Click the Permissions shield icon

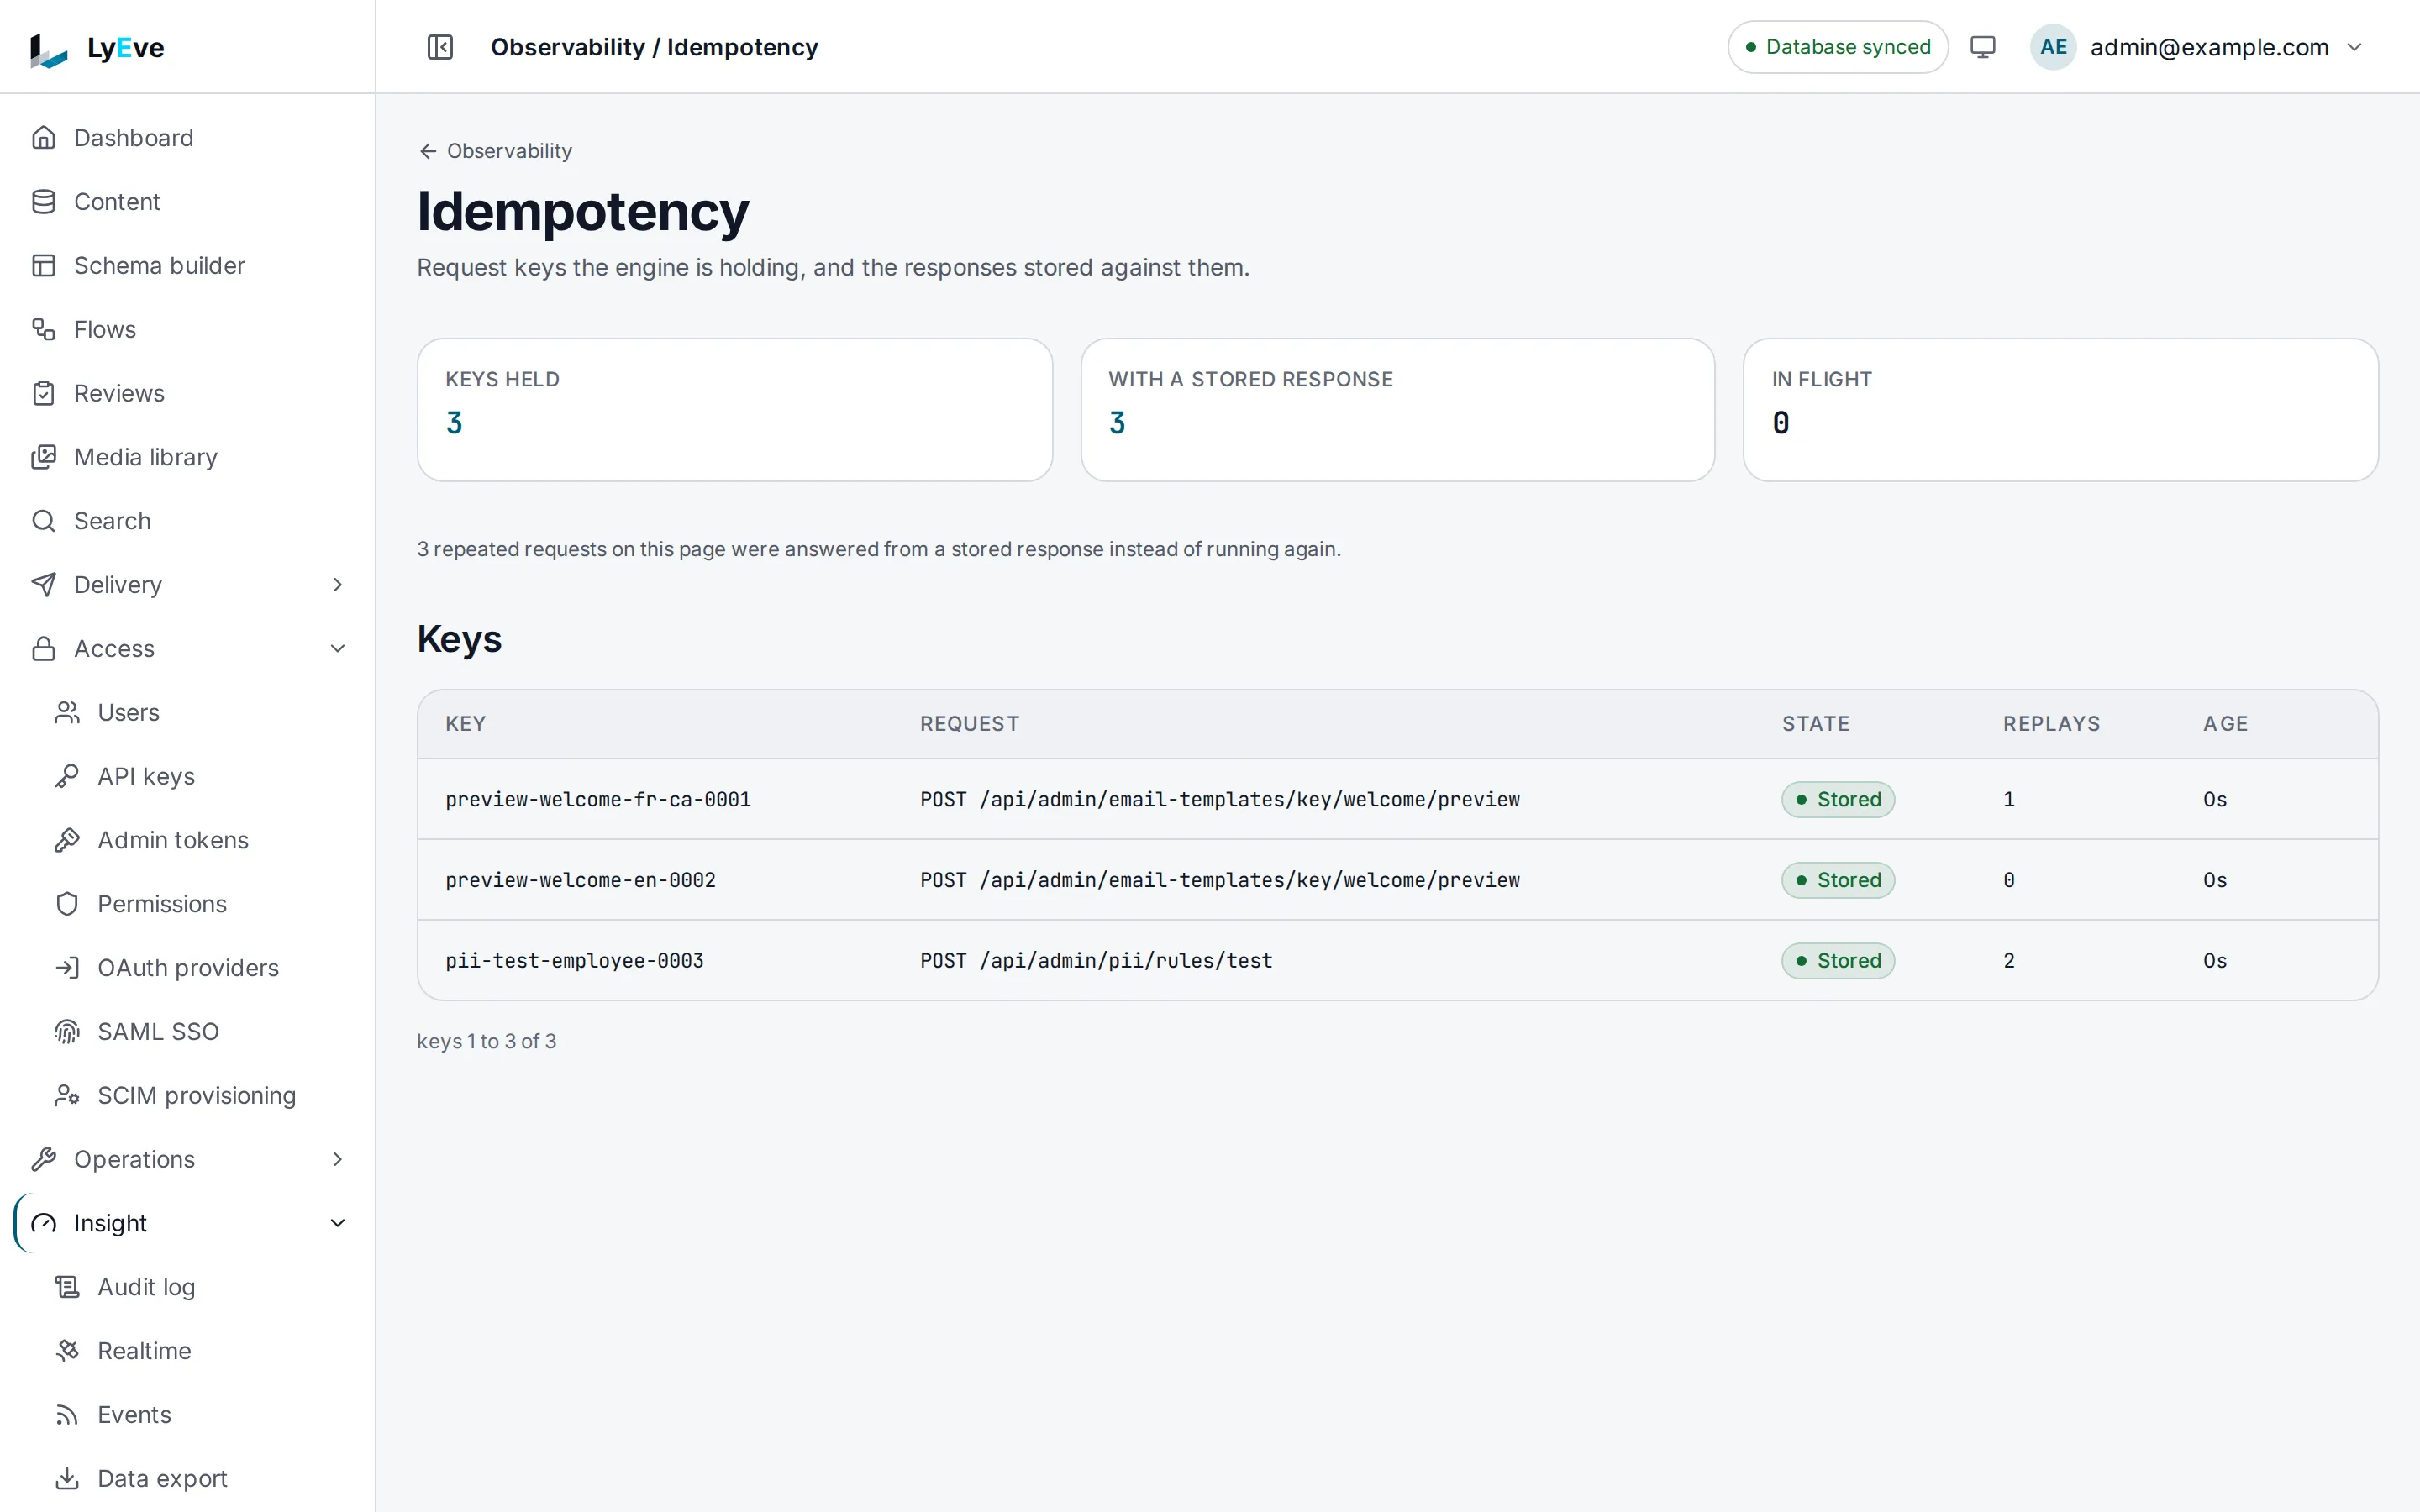(x=67, y=904)
